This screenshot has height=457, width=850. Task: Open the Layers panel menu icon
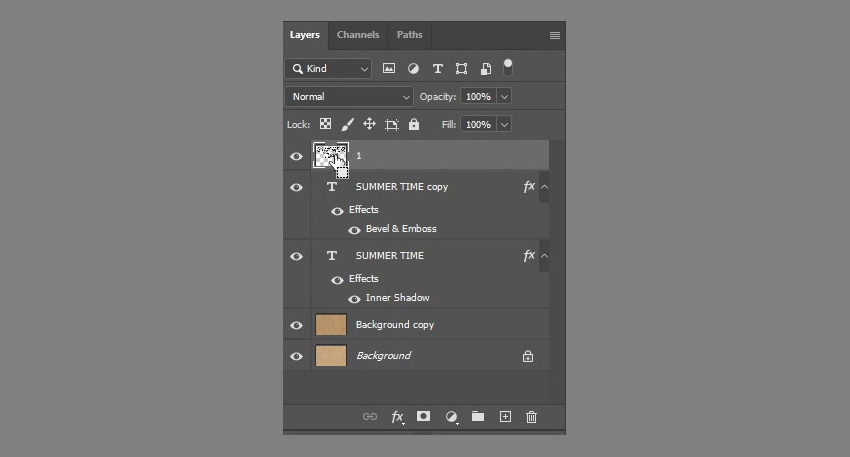tap(555, 35)
